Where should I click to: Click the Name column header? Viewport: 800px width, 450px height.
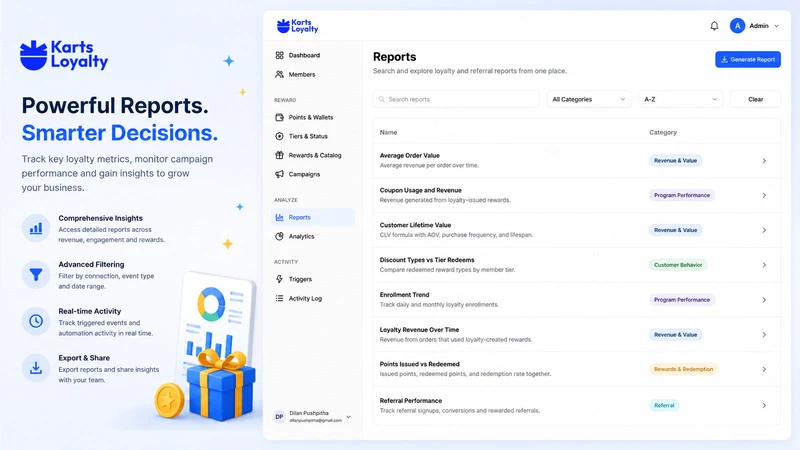(388, 132)
